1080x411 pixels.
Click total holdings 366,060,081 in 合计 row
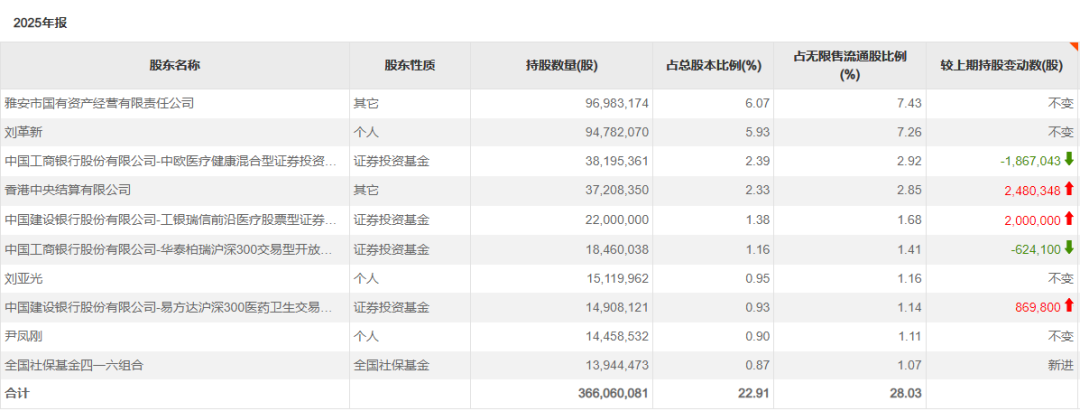[x=613, y=394]
